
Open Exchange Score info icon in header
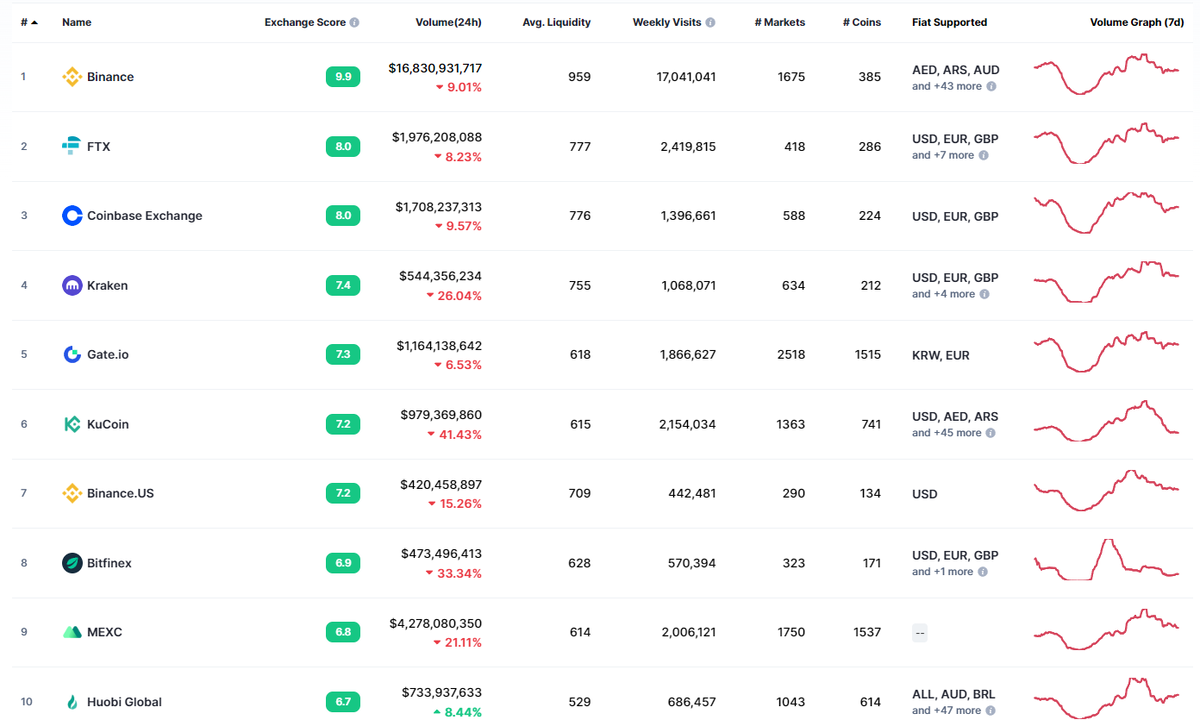tap(355, 22)
